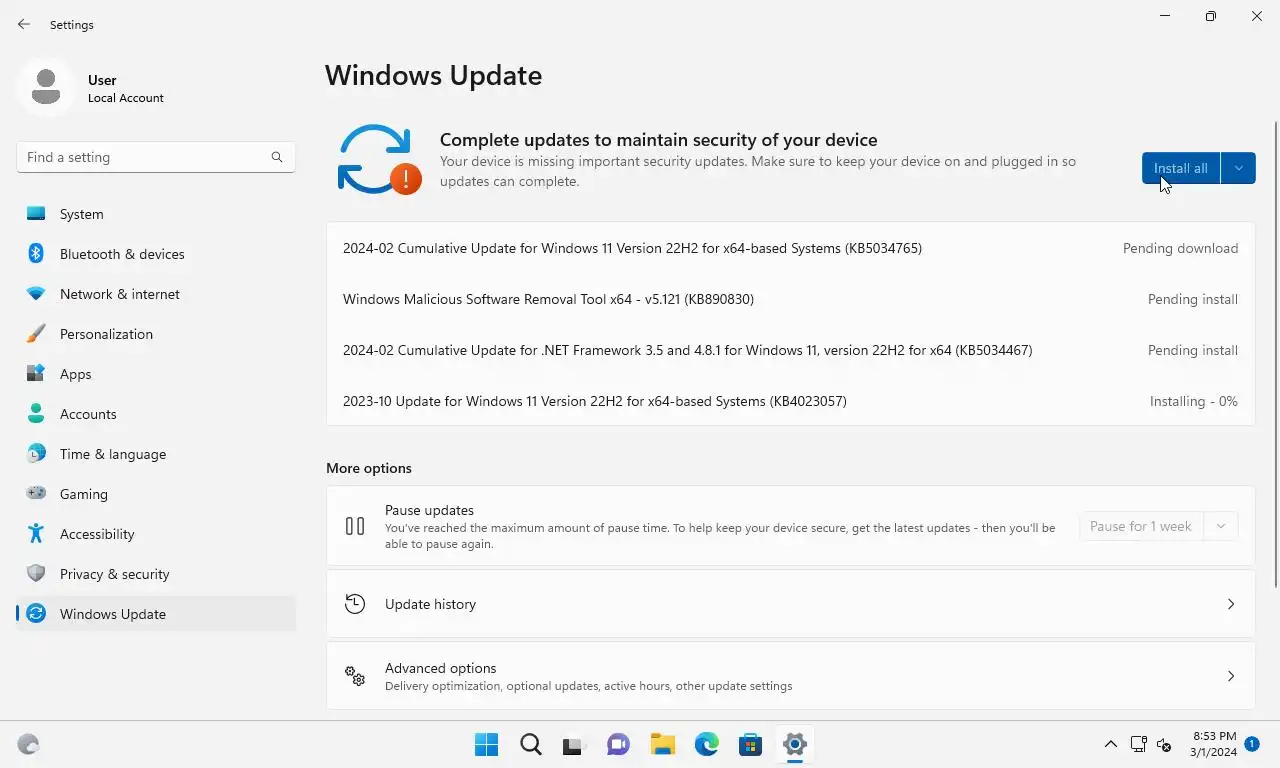This screenshot has height=768, width=1280.
Task: Open Accessibility settings
Action: click(x=156, y=534)
